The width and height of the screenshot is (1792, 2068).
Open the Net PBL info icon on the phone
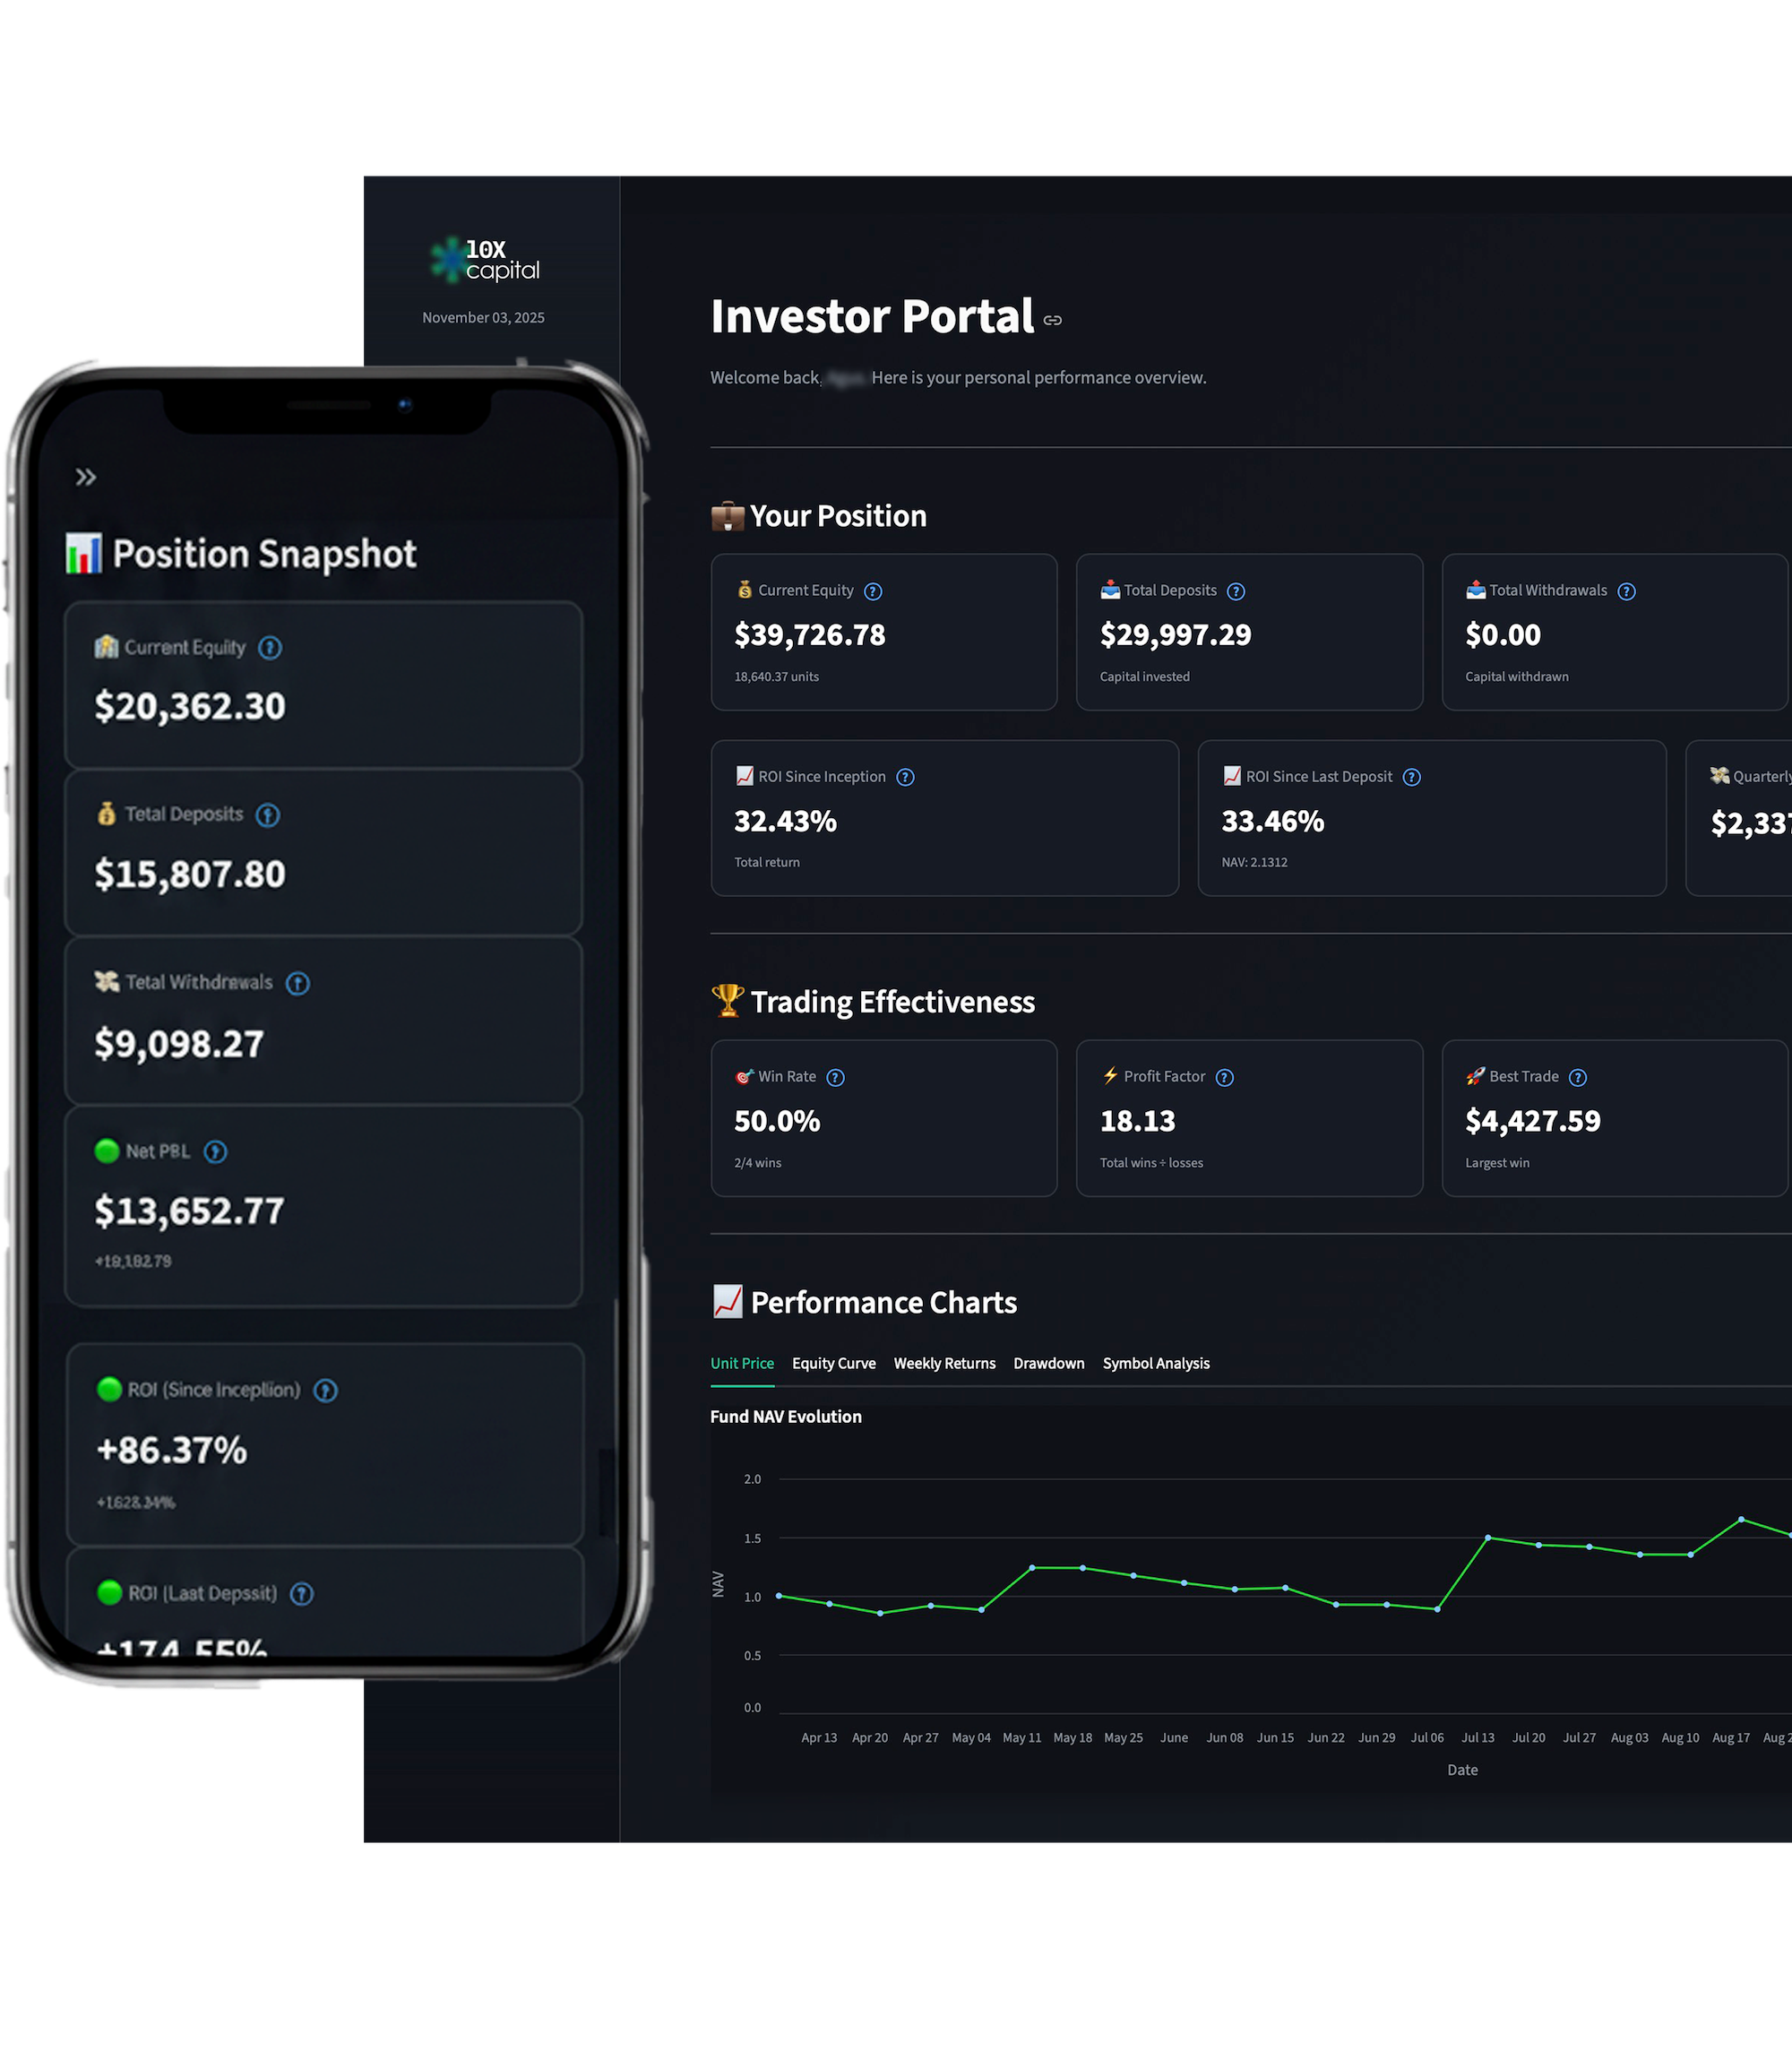216,1151
